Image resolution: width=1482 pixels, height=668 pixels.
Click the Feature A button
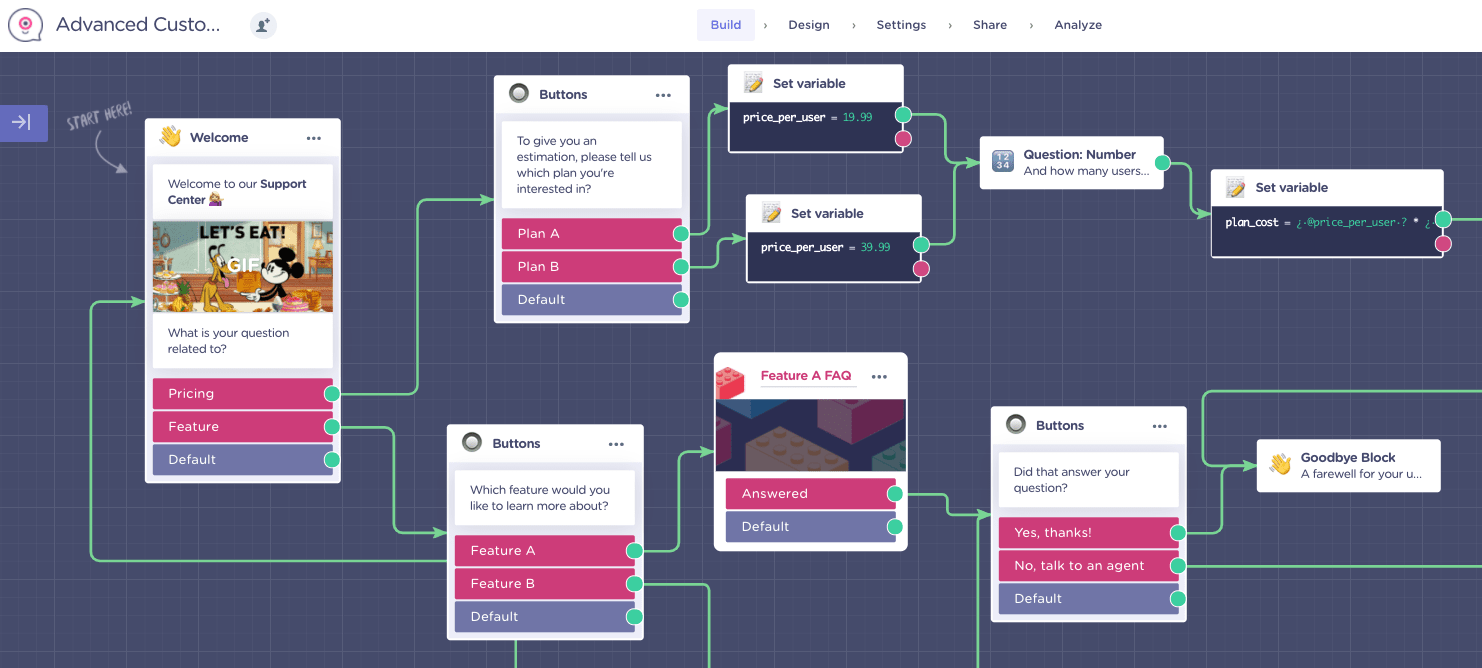click(545, 551)
